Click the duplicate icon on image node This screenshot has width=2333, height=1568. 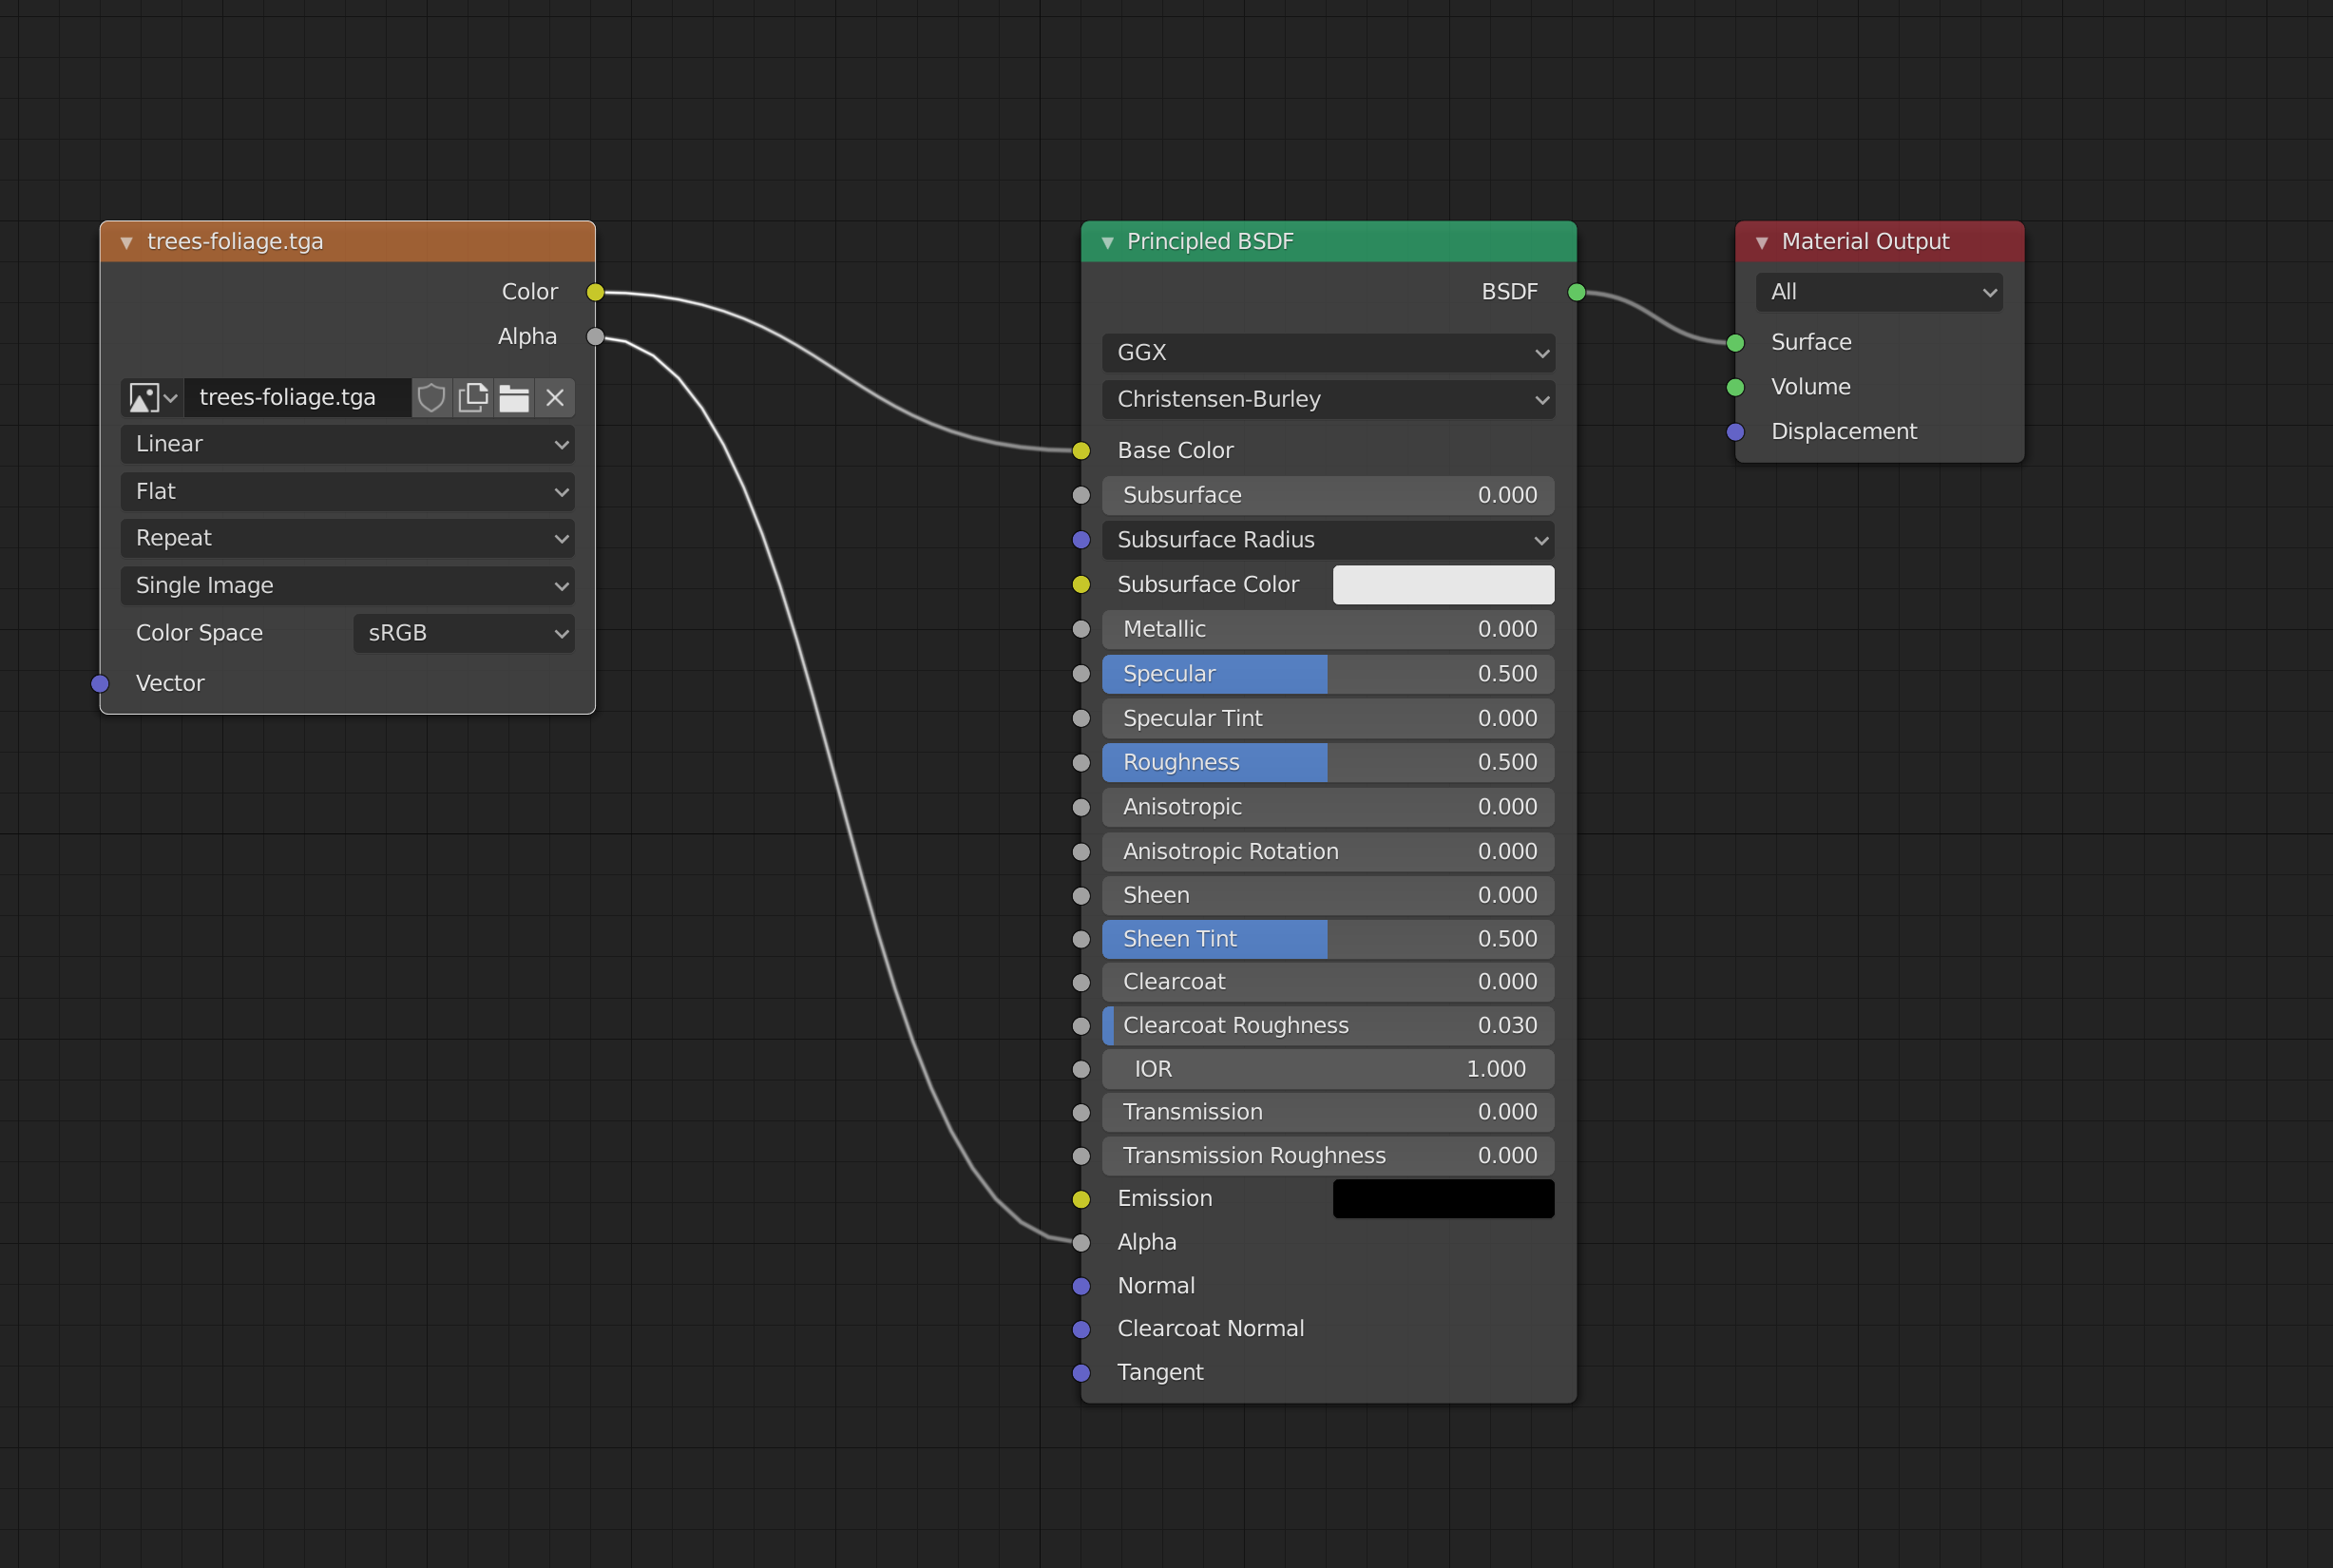point(472,397)
